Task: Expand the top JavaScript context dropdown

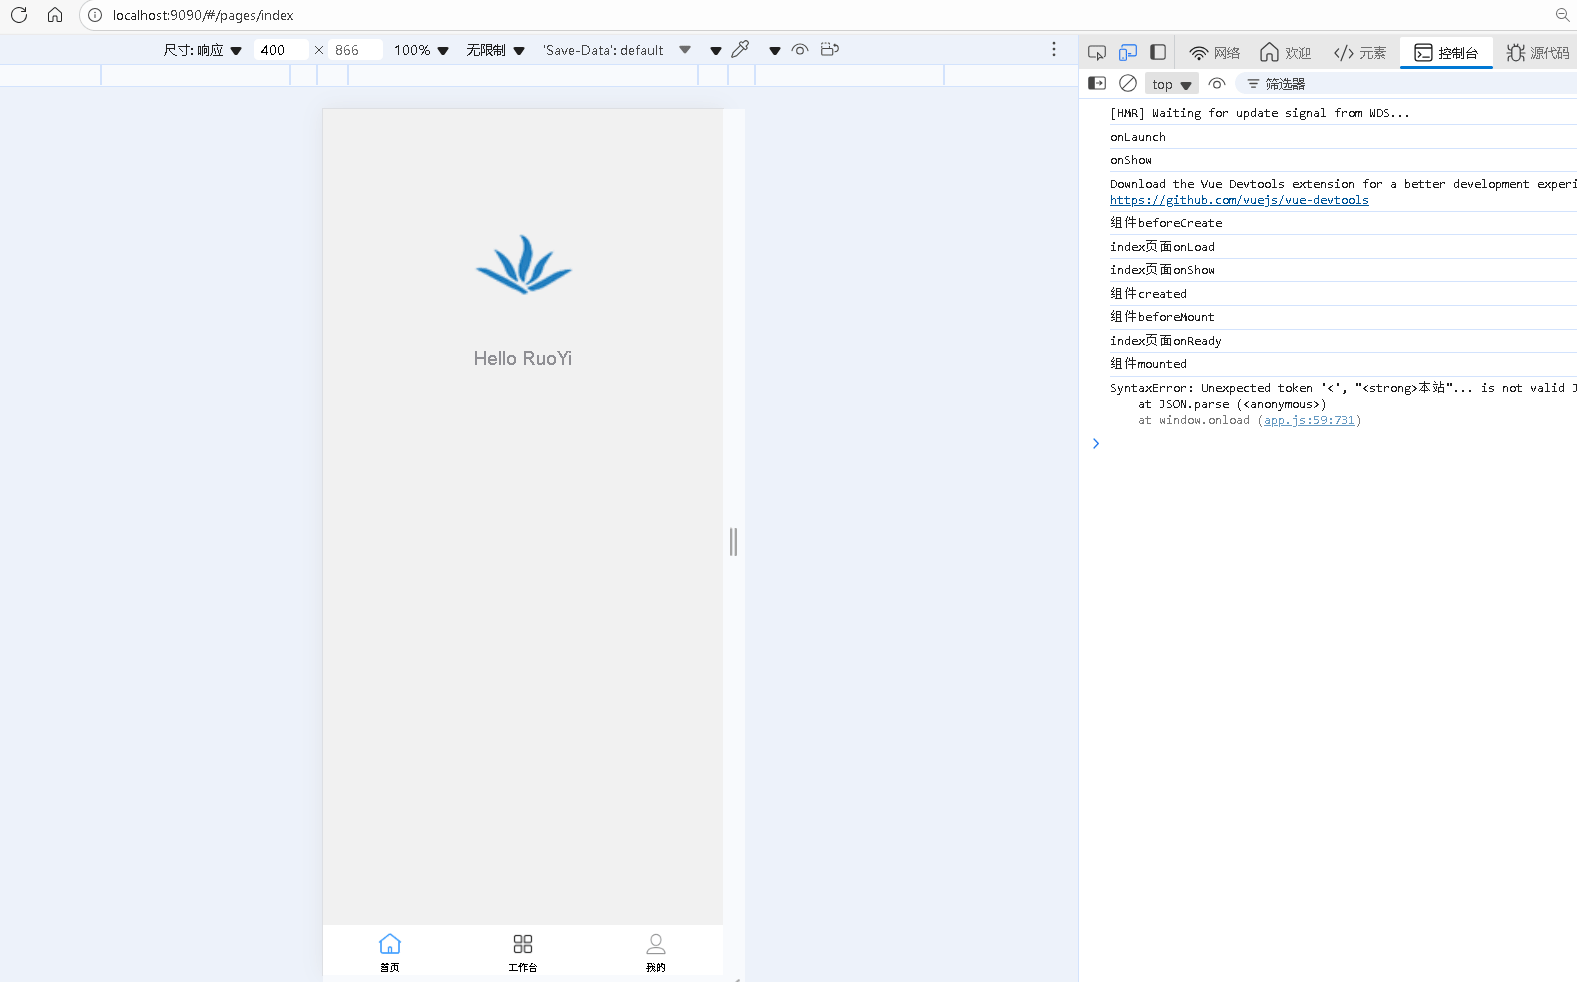Action: pos(1172,85)
